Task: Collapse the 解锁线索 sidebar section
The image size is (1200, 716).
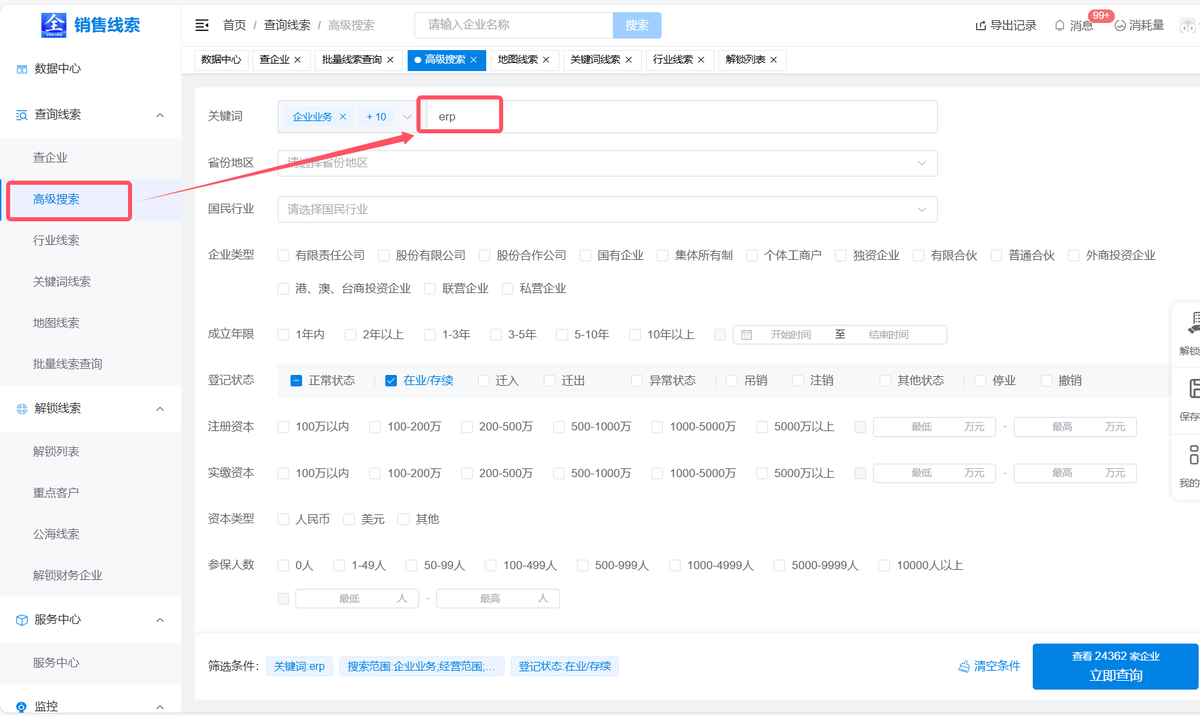Action: click(x=160, y=409)
